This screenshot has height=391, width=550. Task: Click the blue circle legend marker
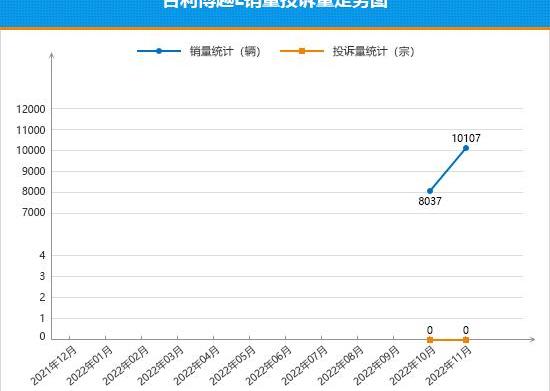(x=159, y=51)
